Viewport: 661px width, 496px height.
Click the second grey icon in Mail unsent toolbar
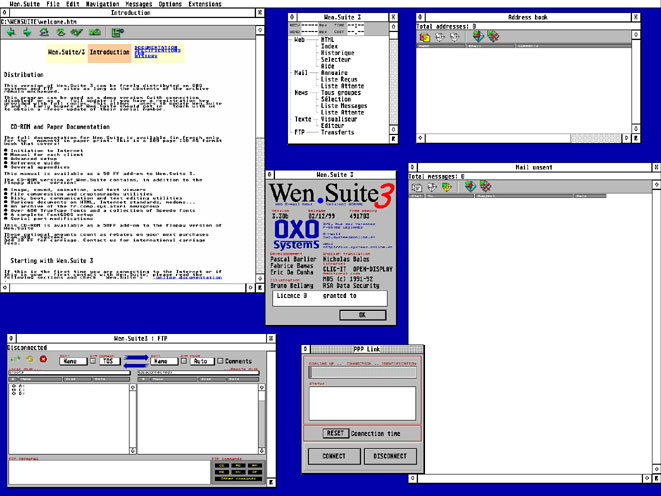pyautogui.click(x=432, y=187)
